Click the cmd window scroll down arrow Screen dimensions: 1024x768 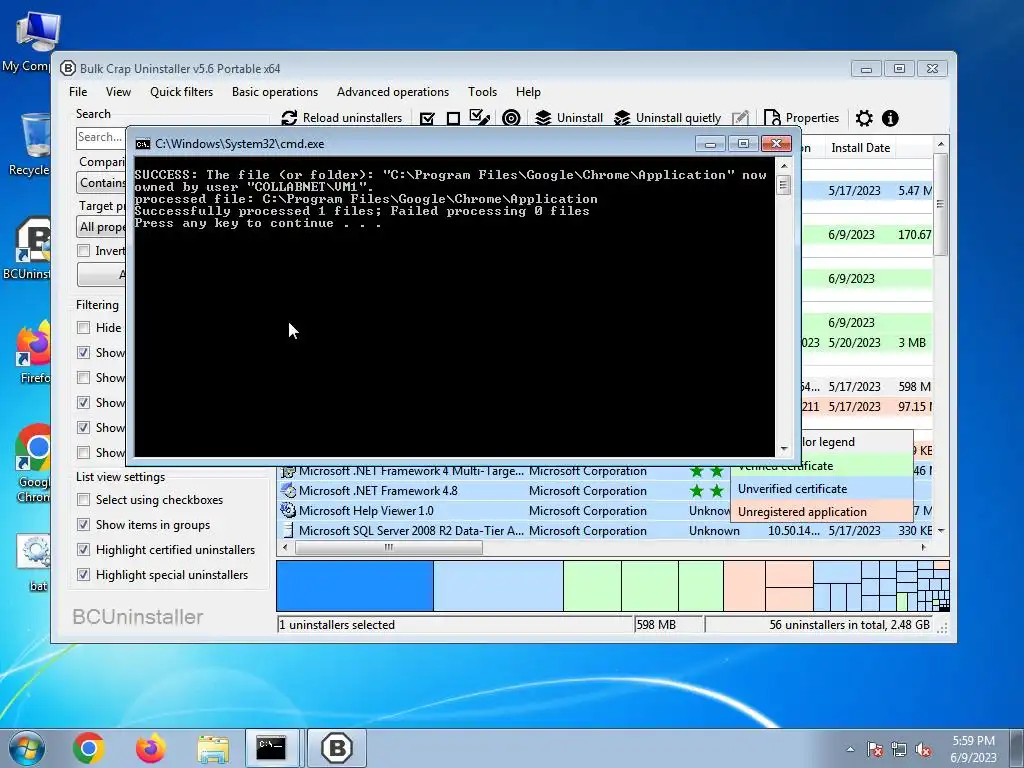click(x=784, y=449)
